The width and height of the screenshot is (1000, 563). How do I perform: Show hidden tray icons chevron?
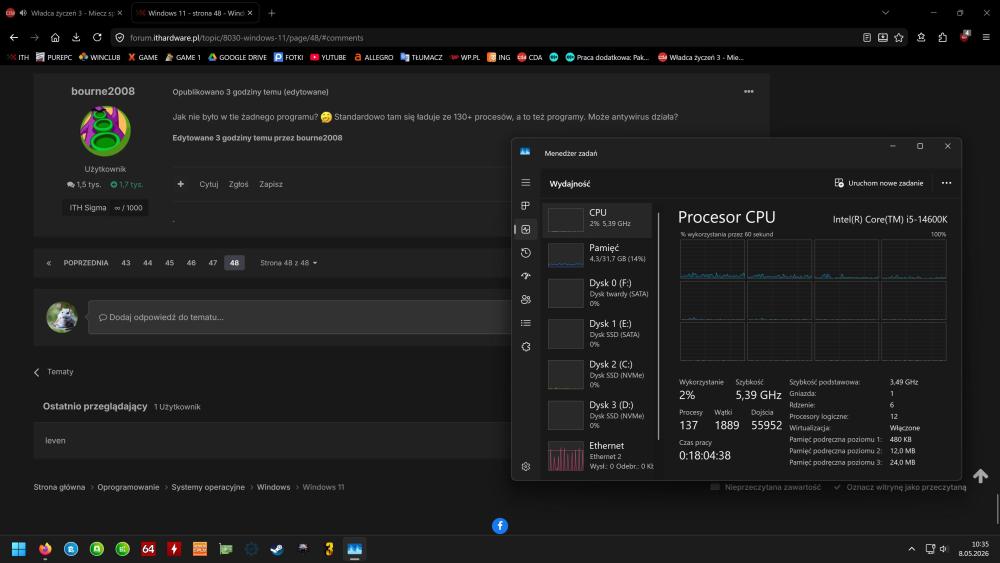tap(911, 549)
